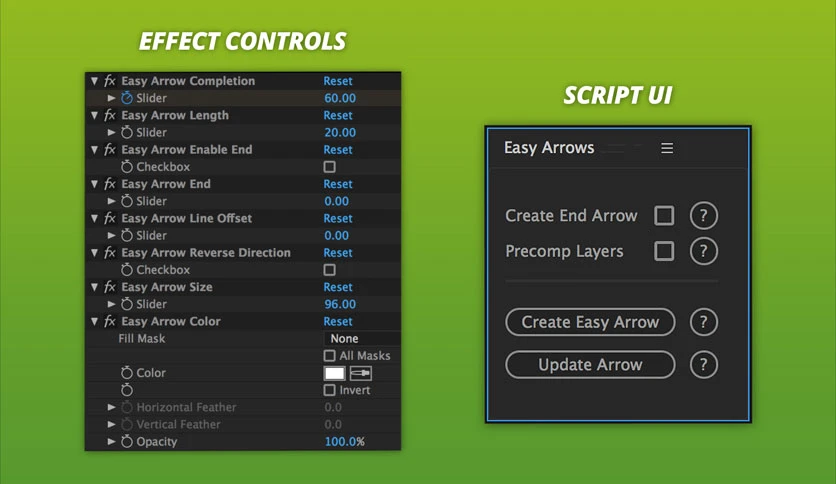
Task: Click the 0.00 Line Offset value
Action: click(x=336, y=235)
